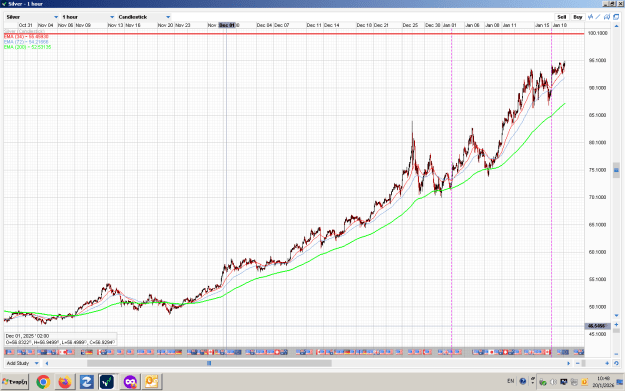Click the price alert icon in the chart toolbar
The width and height of the screenshot is (625, 391).
(607, 17)
